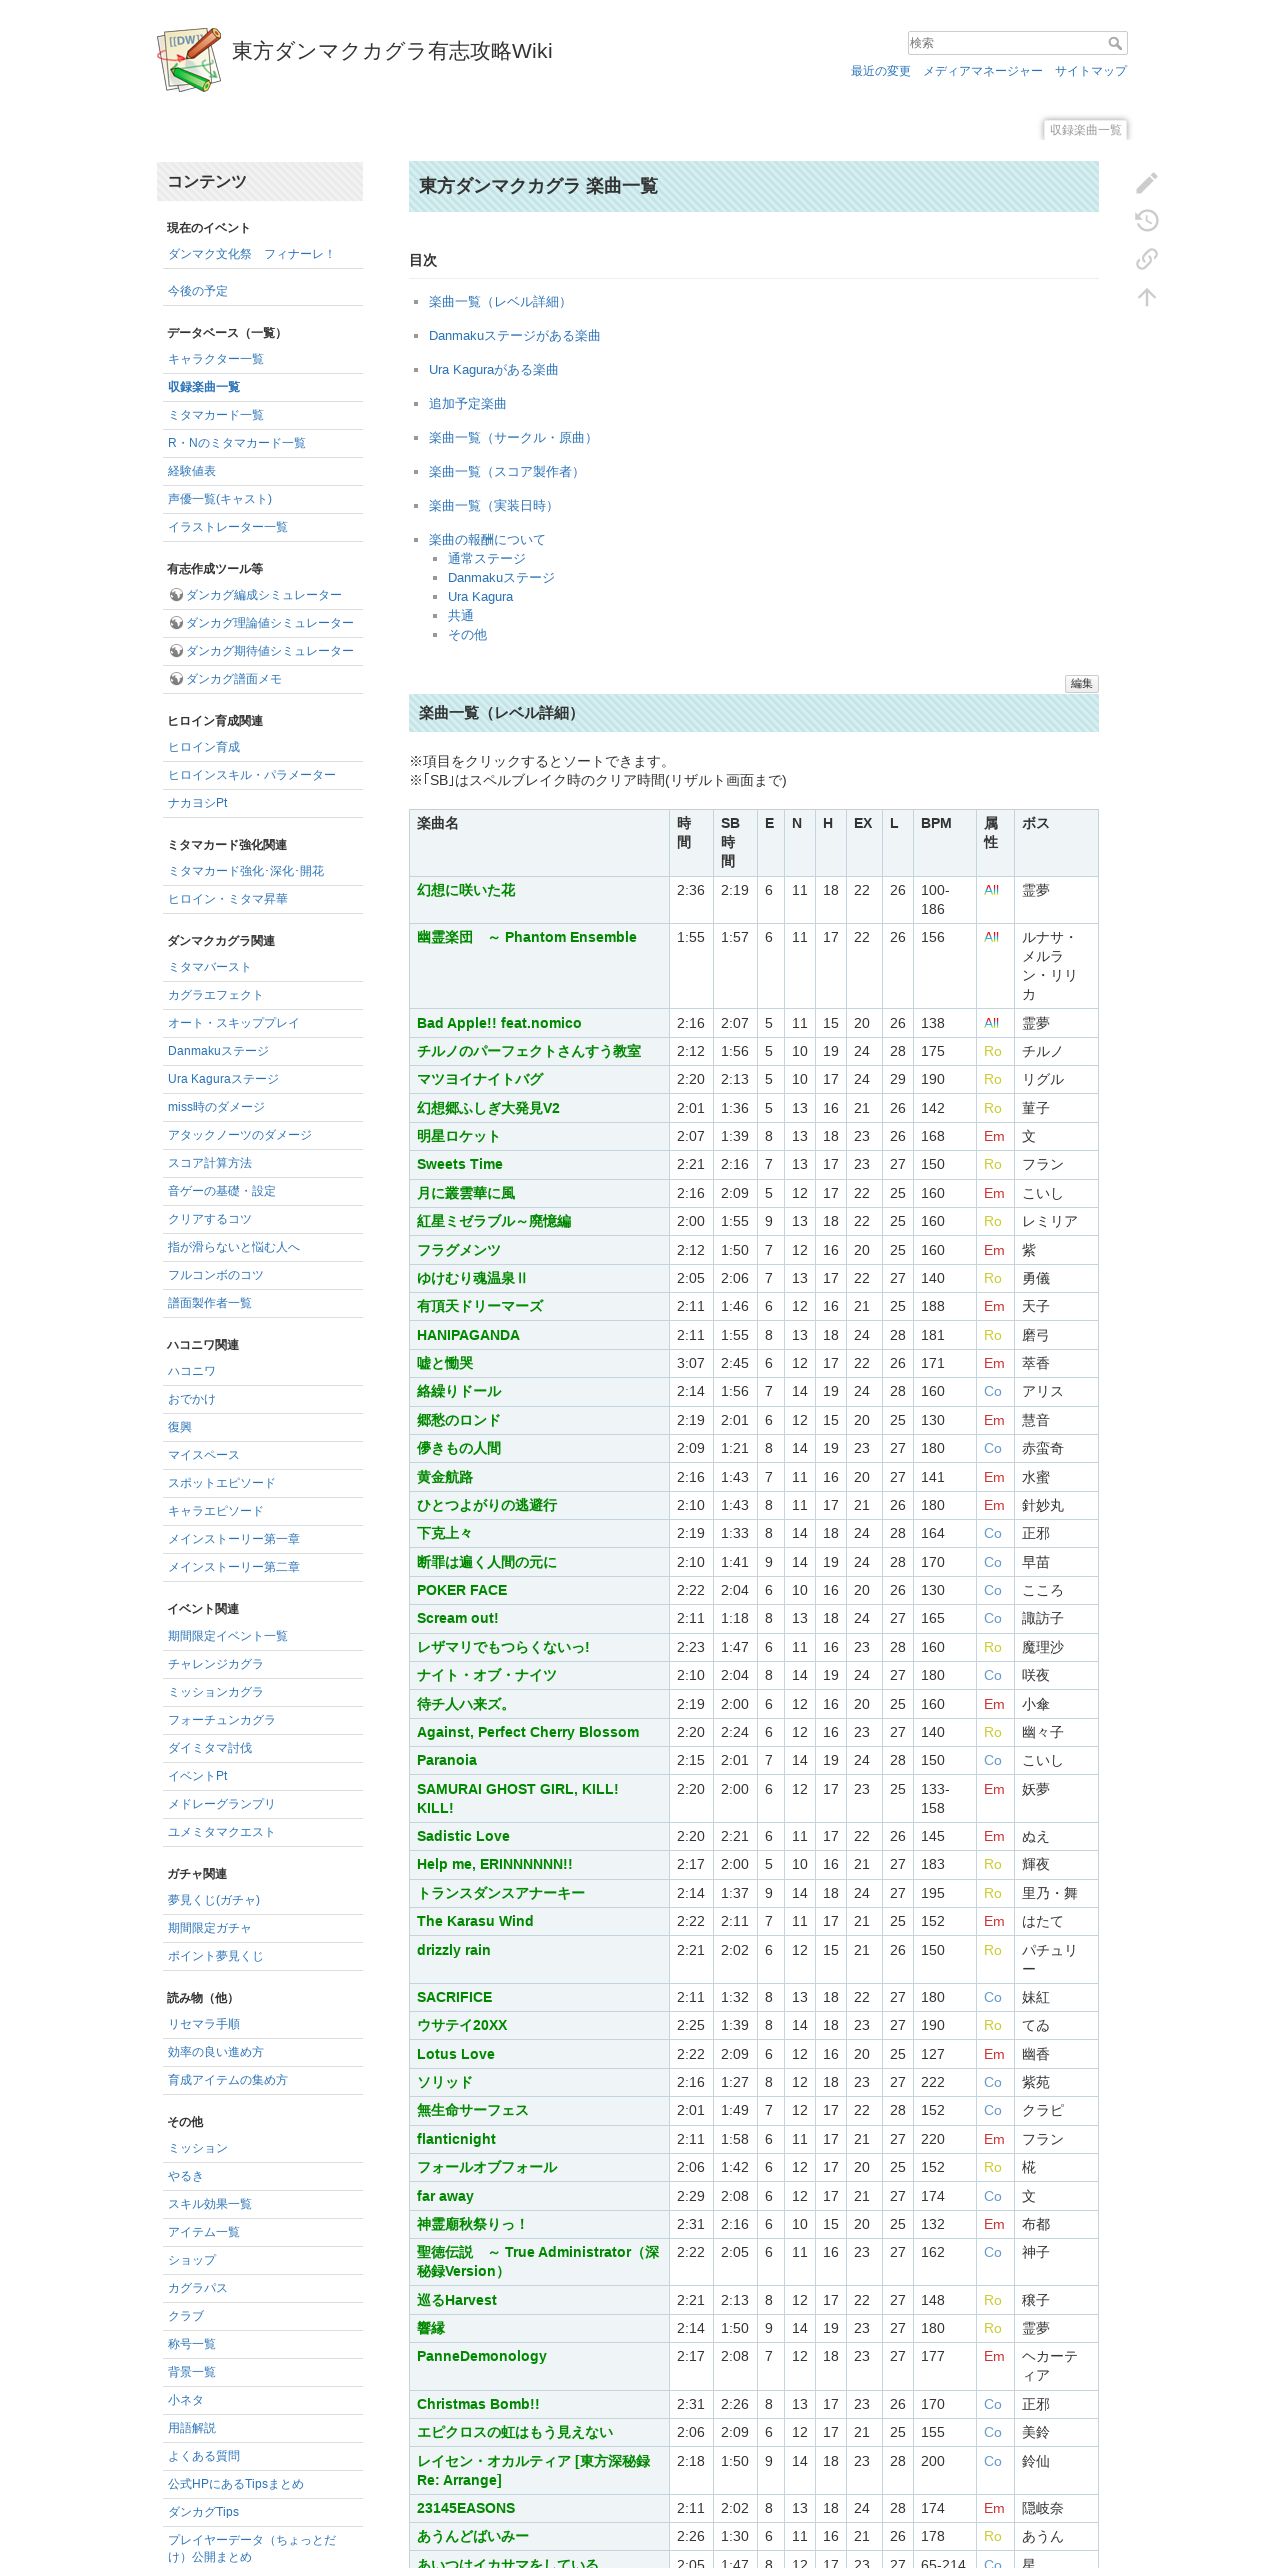Open the song Scream out!

point(457,1618)
